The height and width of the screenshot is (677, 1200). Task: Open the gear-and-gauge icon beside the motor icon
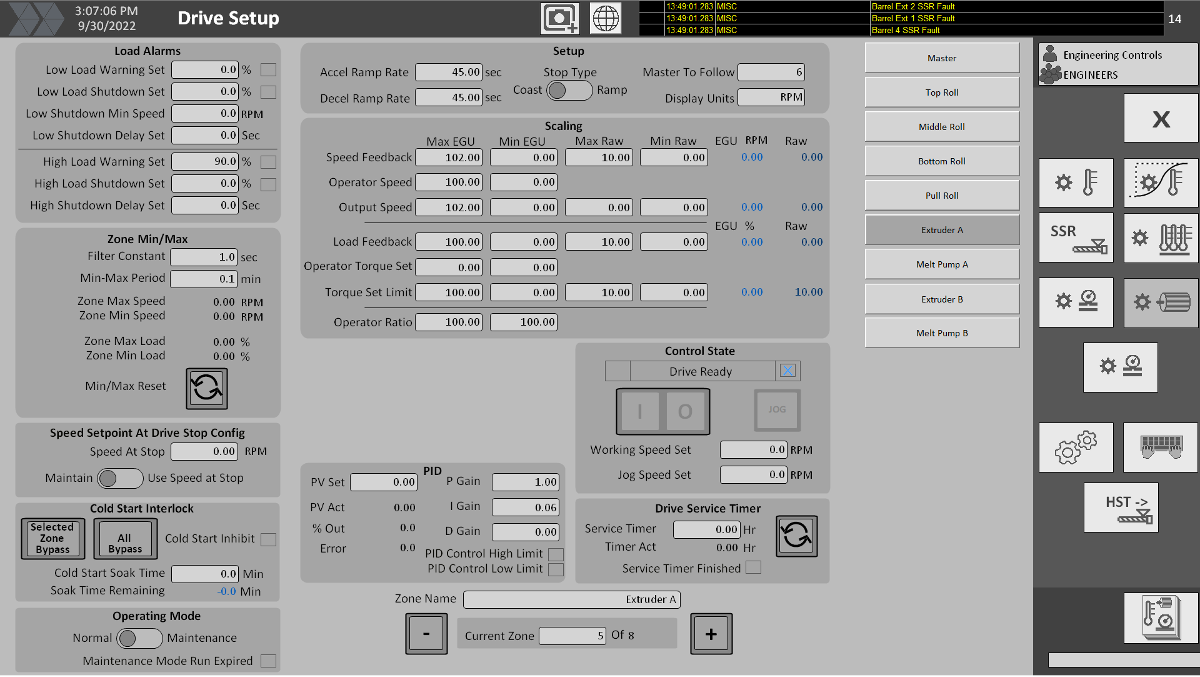pyautogui.click(x=1076, y=302)
